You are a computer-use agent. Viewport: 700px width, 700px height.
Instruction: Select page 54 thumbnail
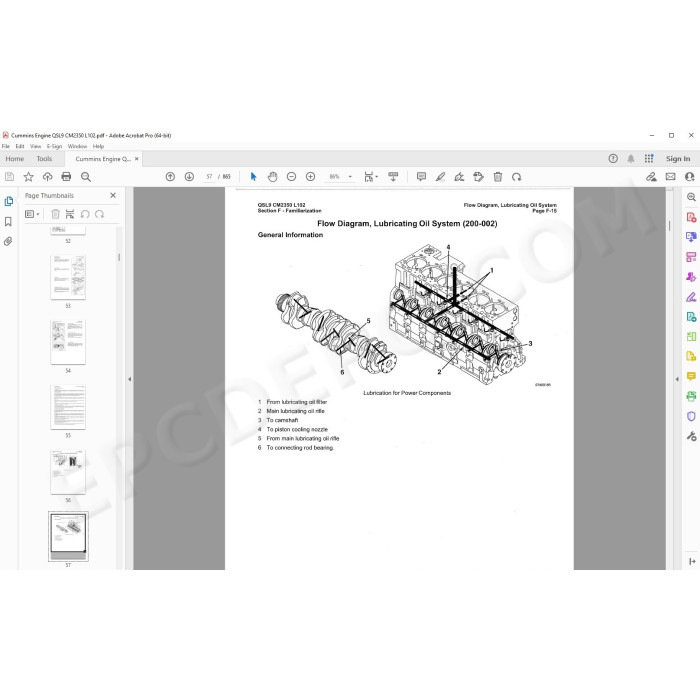68,342
